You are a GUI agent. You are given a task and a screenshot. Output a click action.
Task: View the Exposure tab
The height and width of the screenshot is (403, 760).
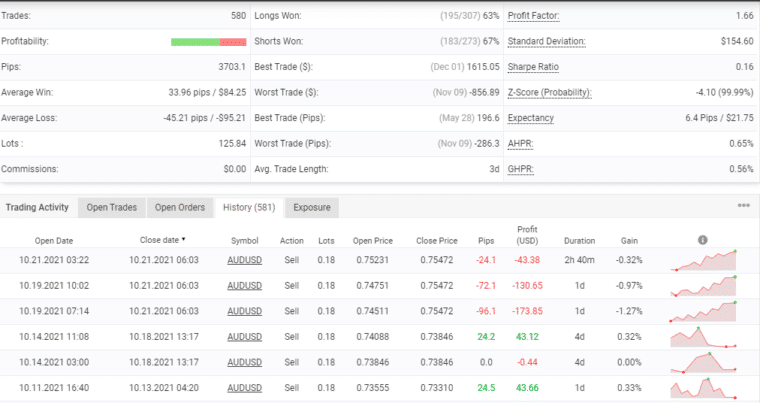click(312, 208)
